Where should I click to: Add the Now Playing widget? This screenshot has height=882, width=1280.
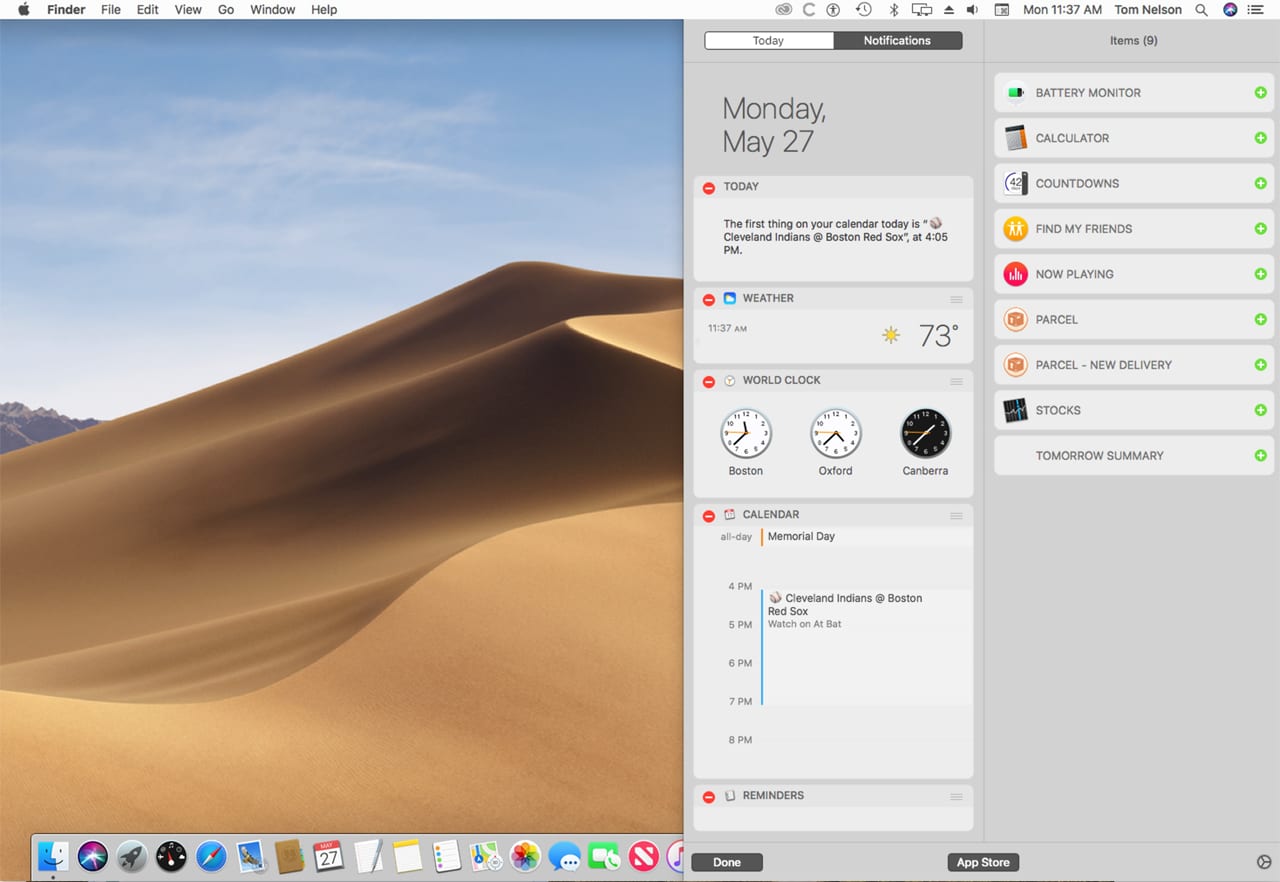pyautogui.click(x=1260, y=274)
